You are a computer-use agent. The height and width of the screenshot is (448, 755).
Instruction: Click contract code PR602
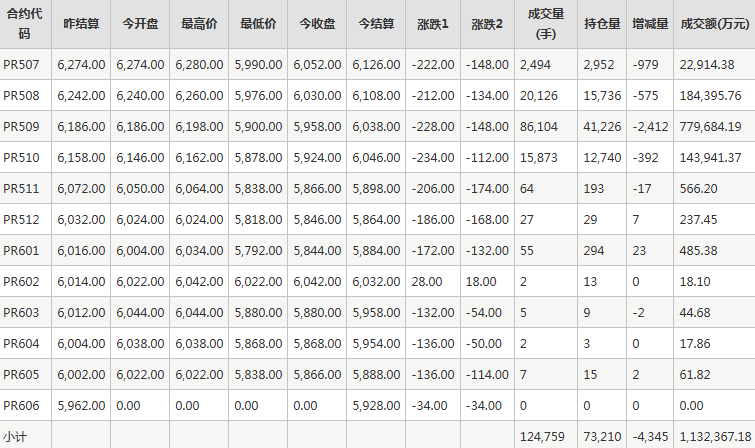tap(21, 281)
